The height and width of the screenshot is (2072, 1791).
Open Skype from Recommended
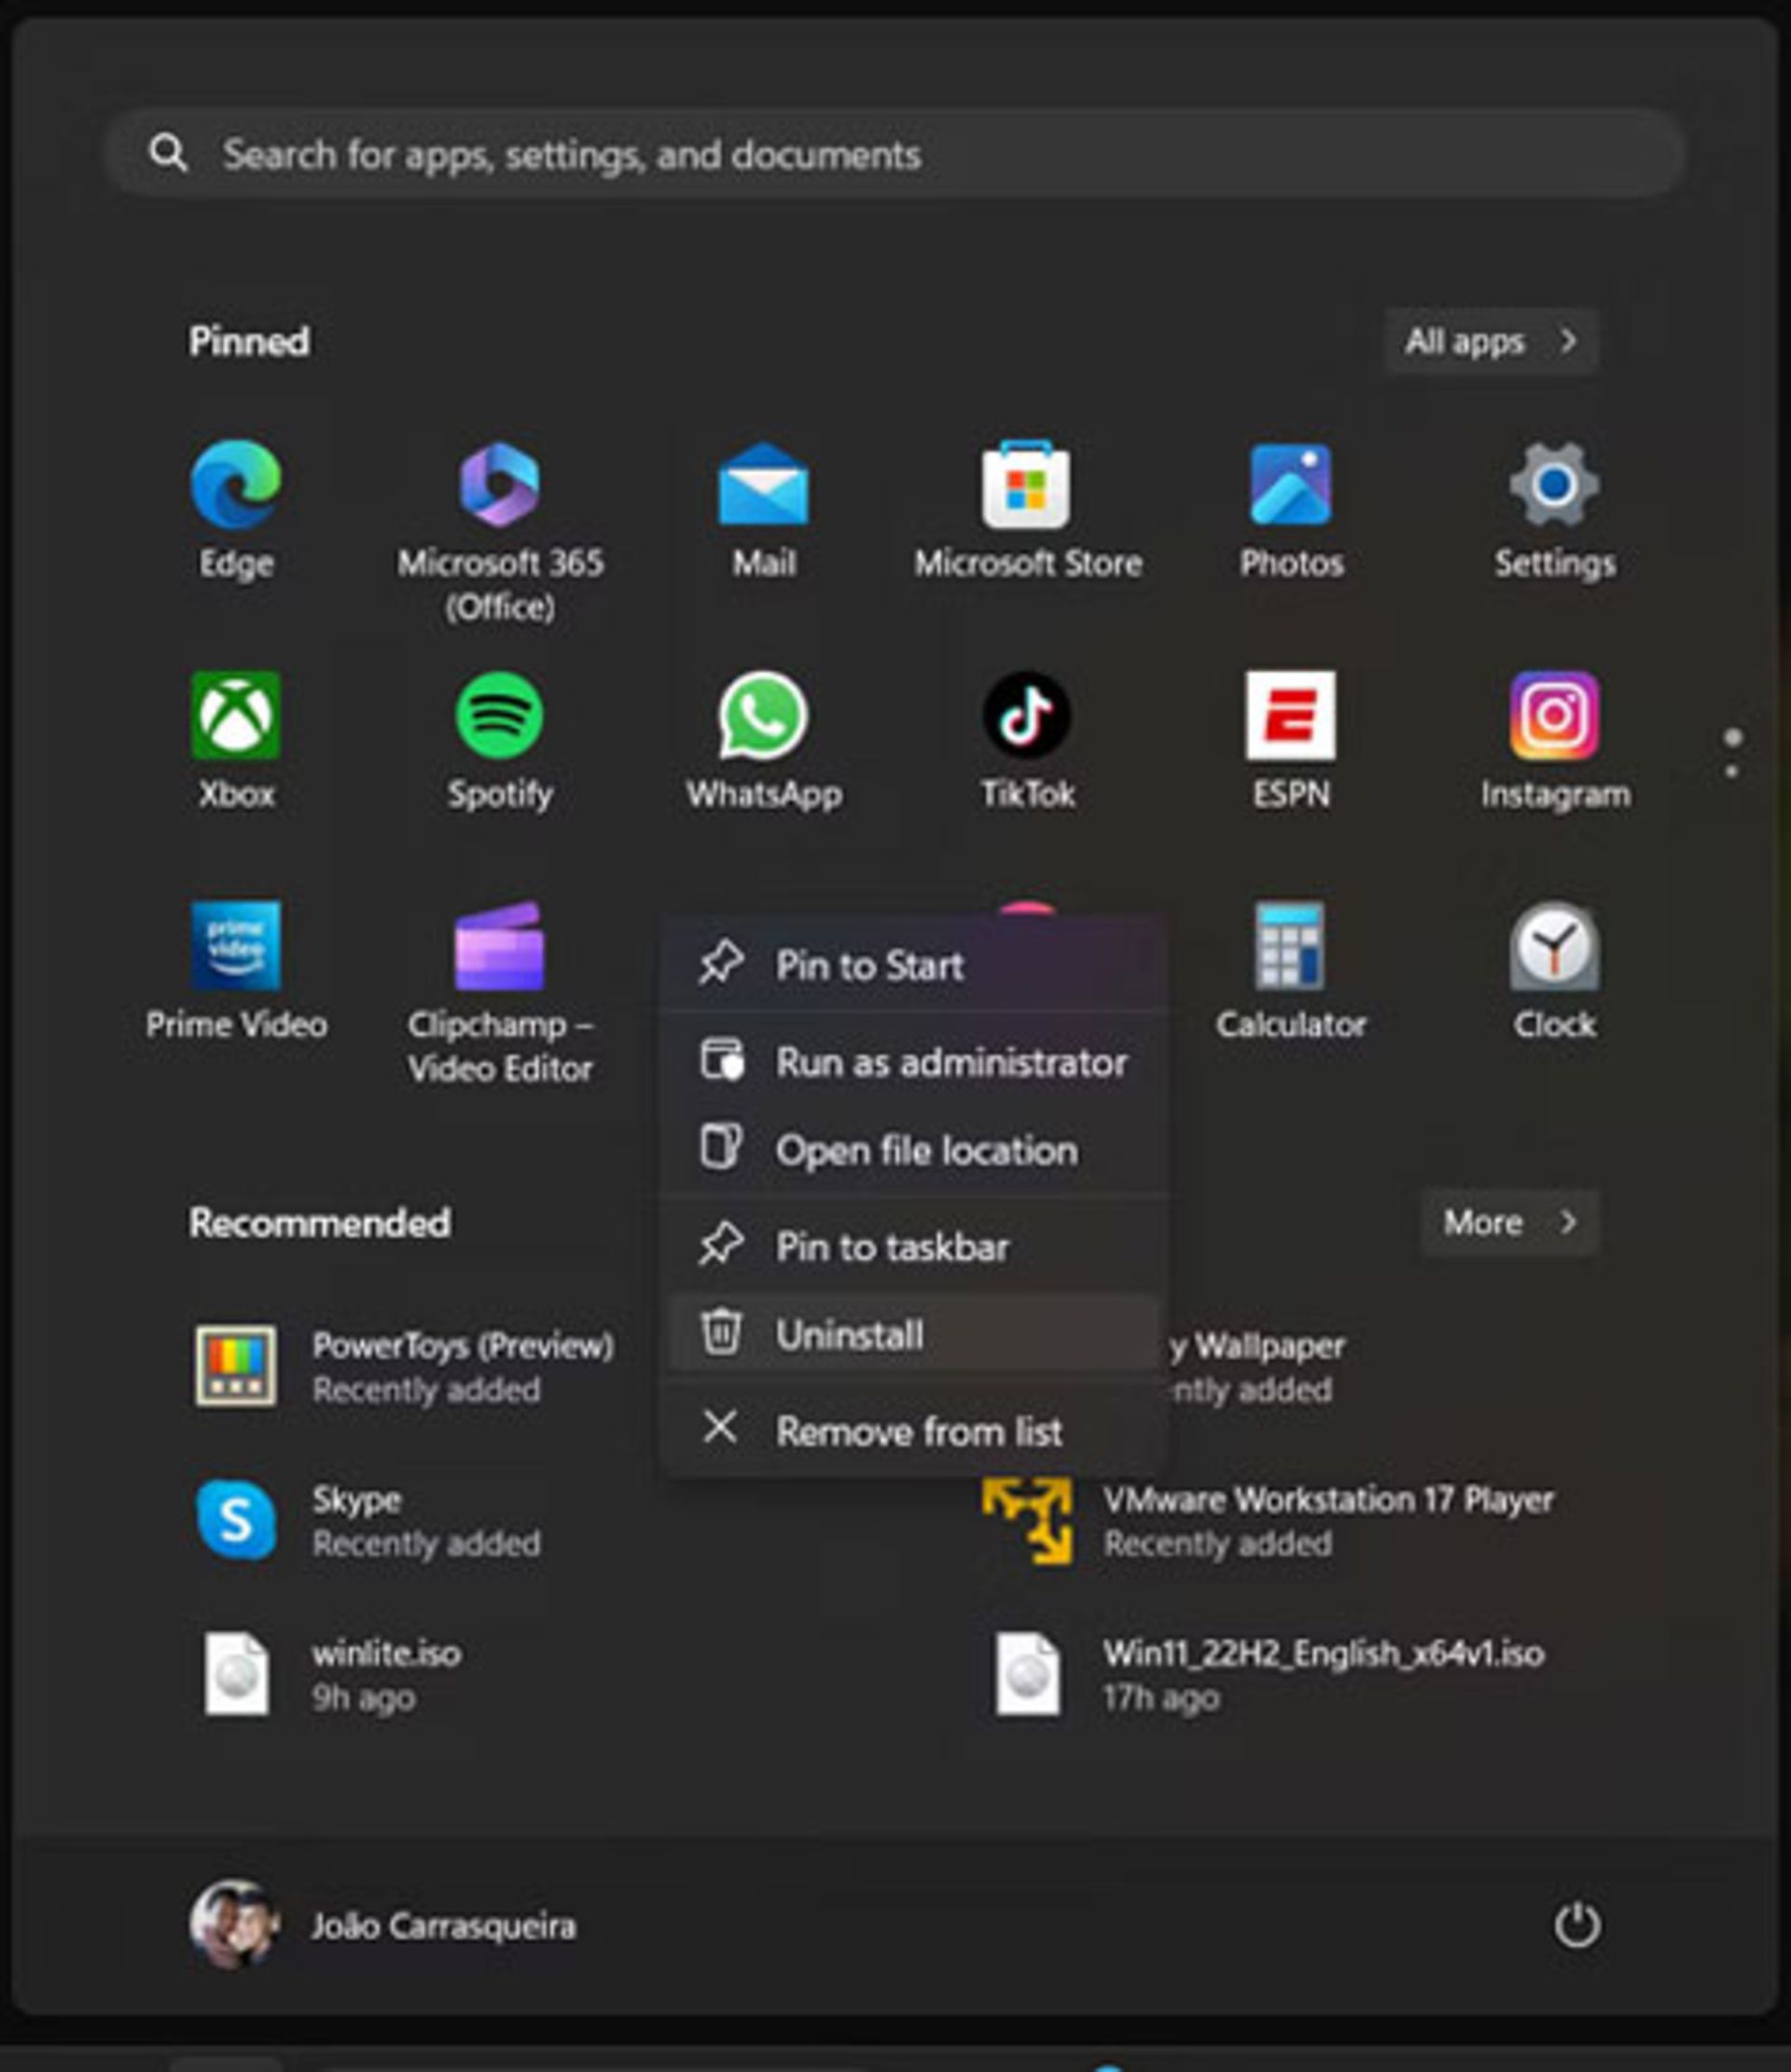click(368, 1520)
